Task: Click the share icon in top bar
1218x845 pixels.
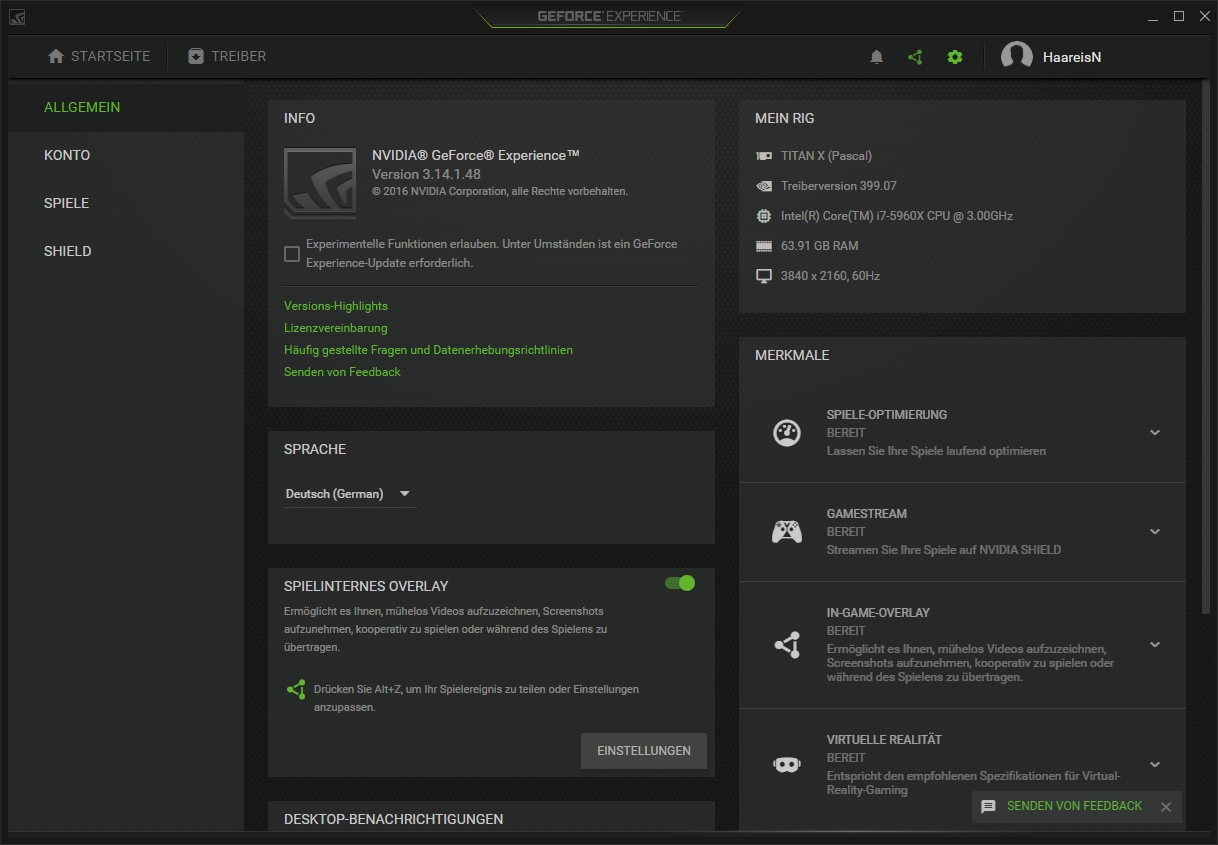Action: 915,57
